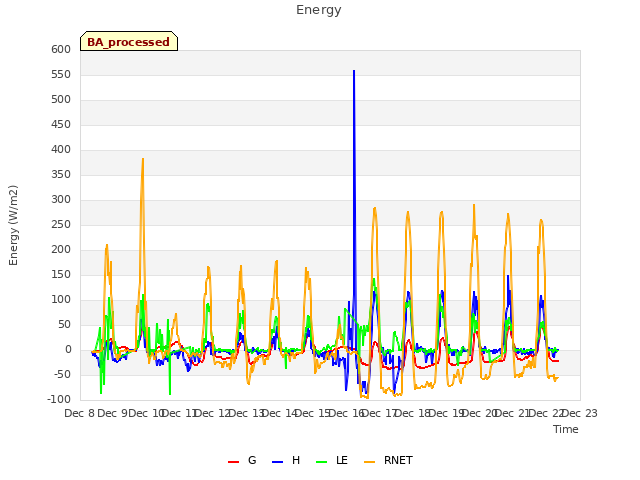This screenshot has width=640, height=480.
Task: Click the red G legend color marker
Action: [x=233, y=462]
